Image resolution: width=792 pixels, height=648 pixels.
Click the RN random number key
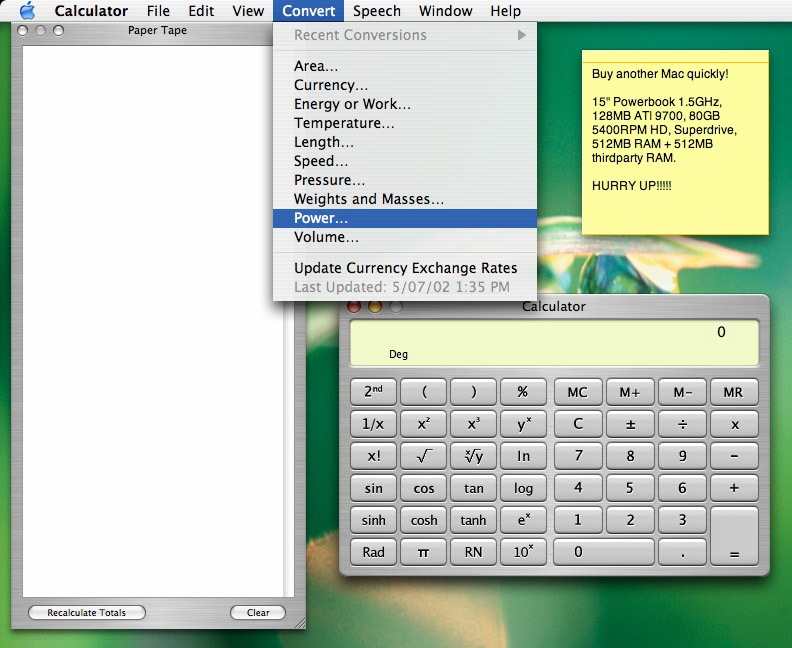[x=473, y=552]
